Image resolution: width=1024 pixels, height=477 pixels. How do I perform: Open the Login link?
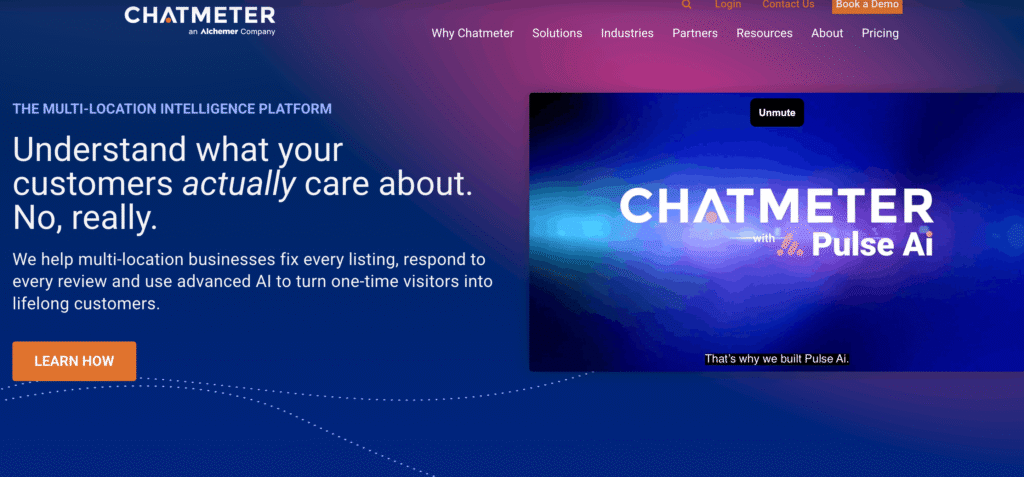tap(728, 4)
